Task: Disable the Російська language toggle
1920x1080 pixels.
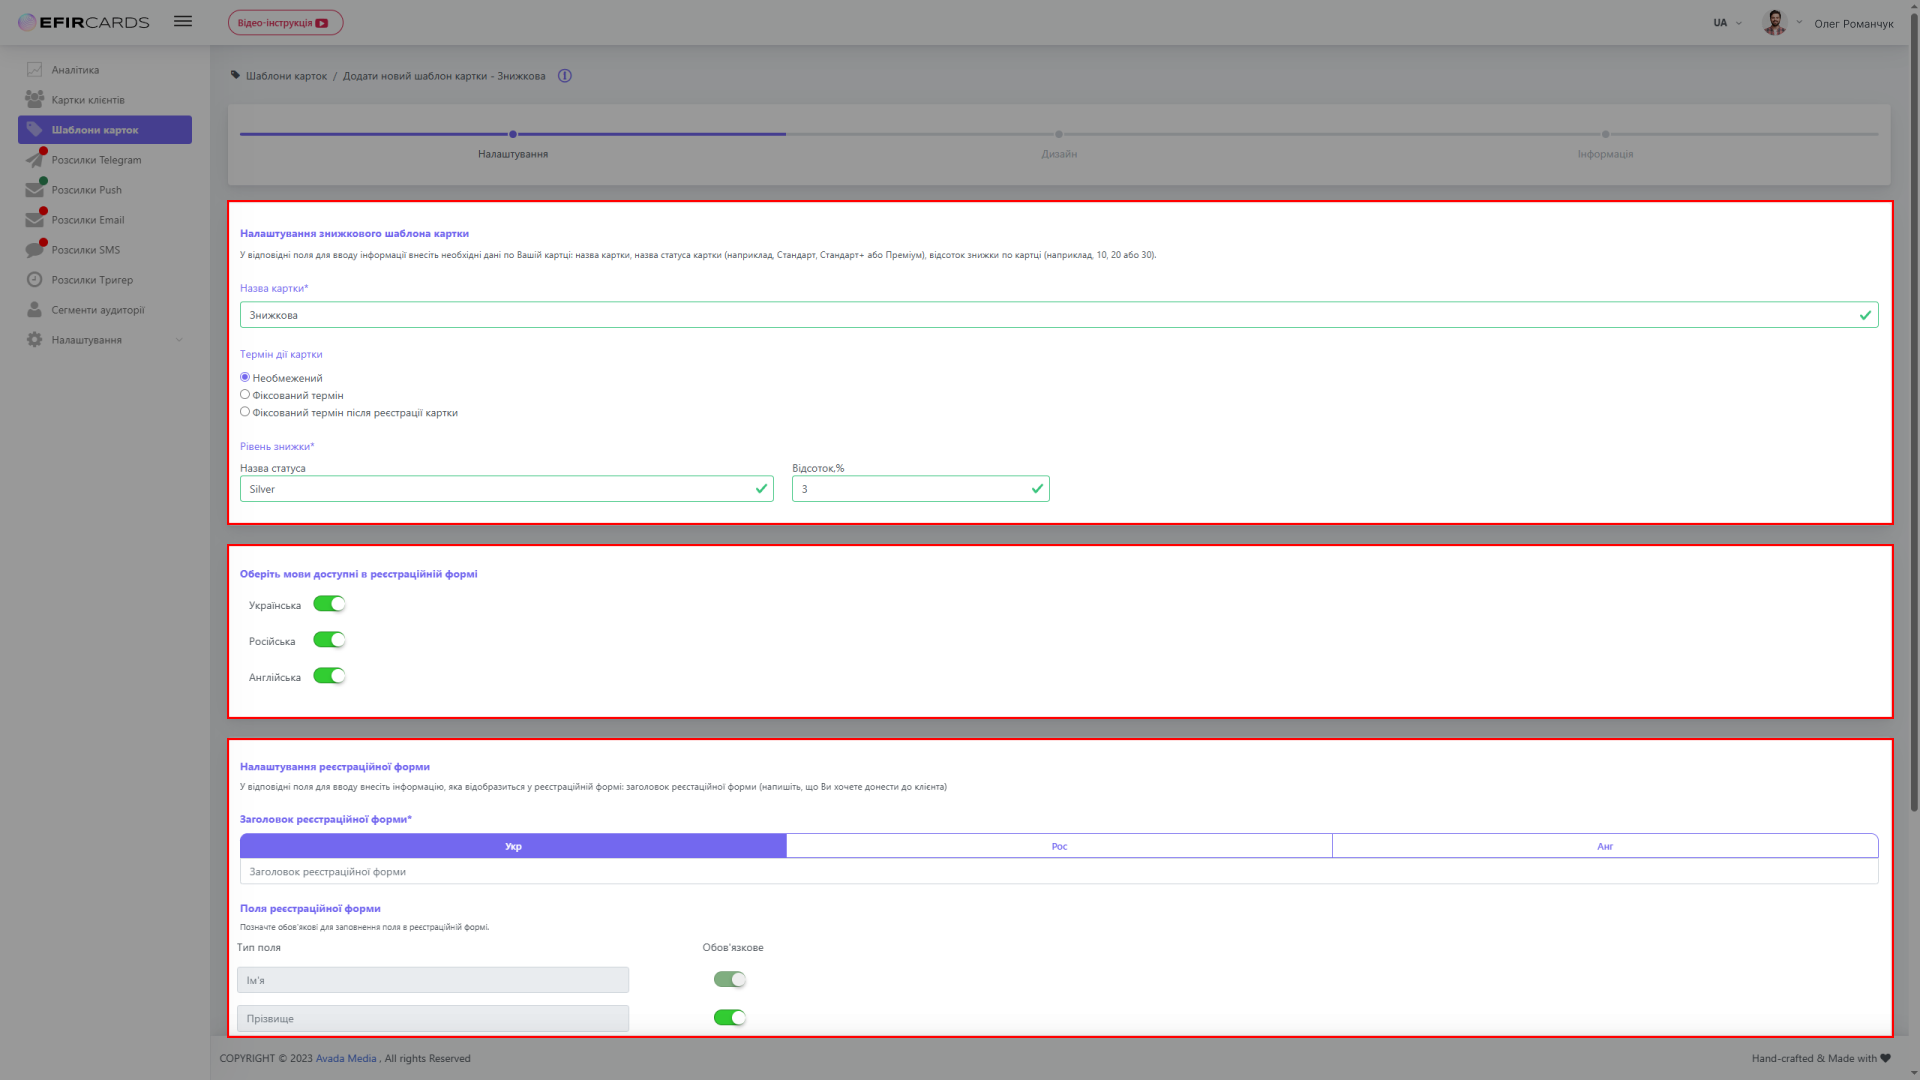Action: 329,639
